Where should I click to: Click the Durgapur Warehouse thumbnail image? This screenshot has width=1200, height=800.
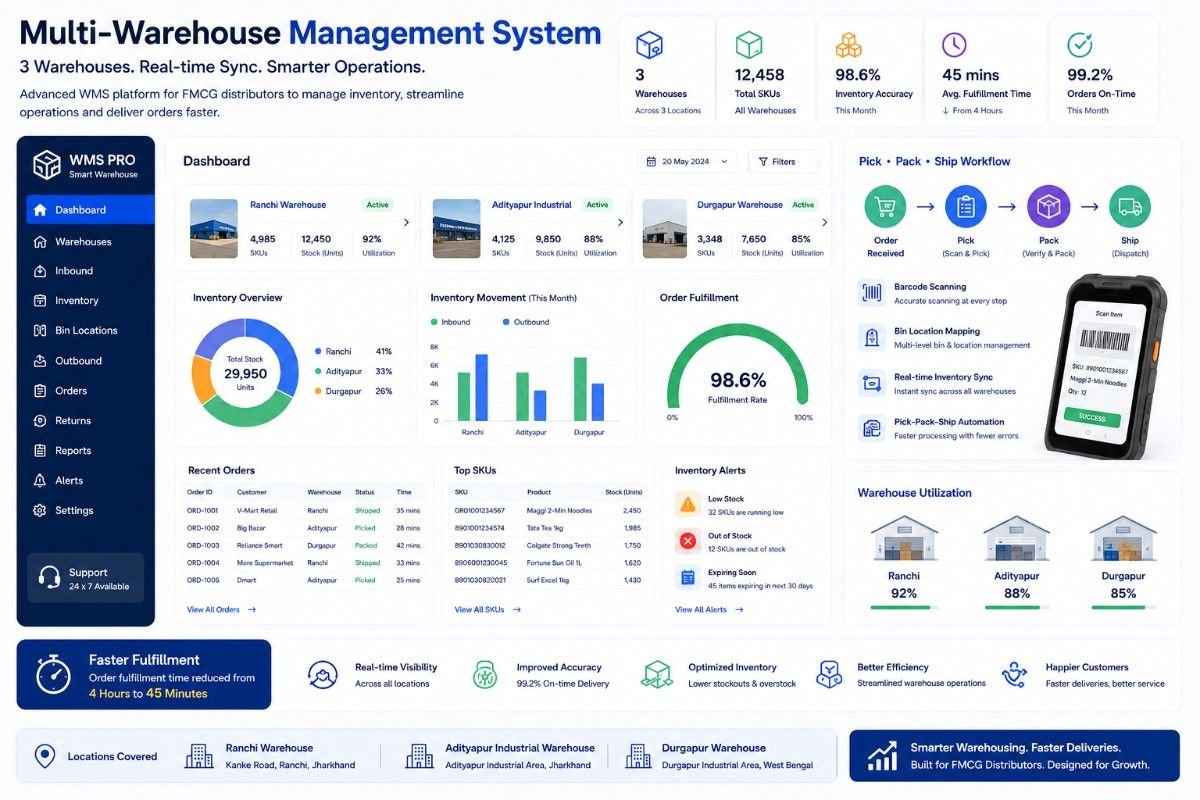click(666, 228)
